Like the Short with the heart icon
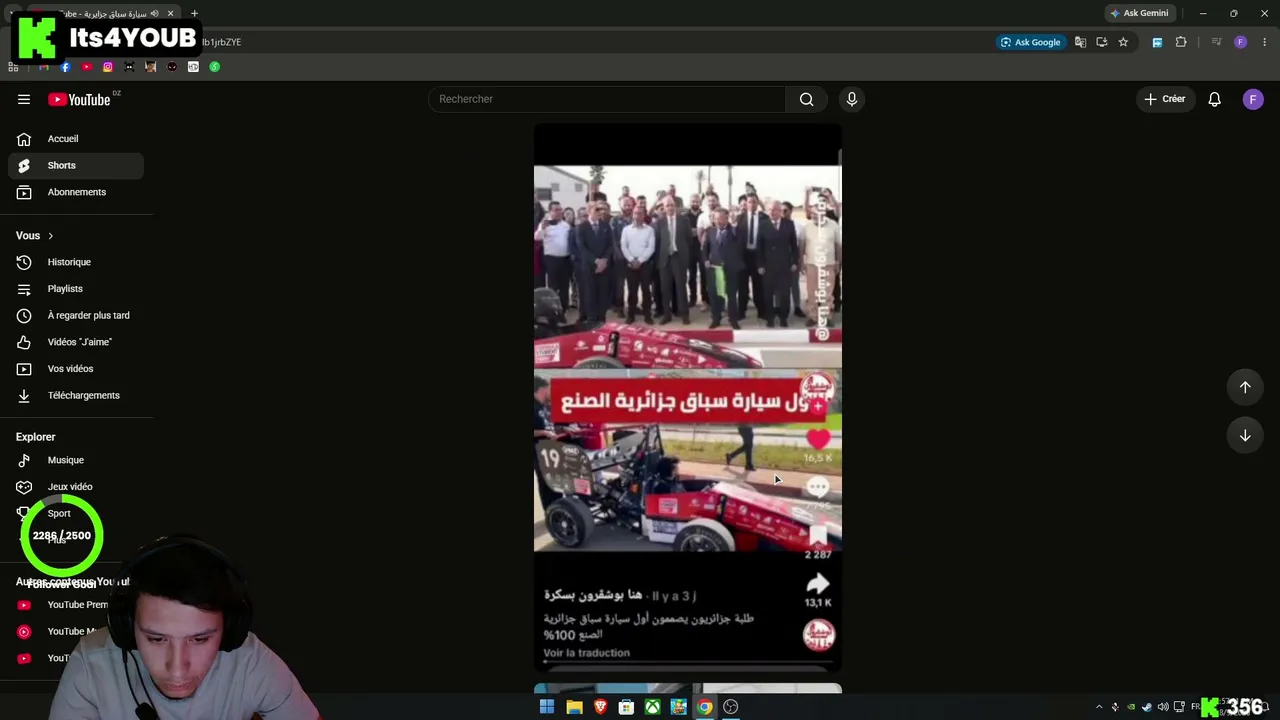This screenshot has height=720, width=1280. coord(818,438)
